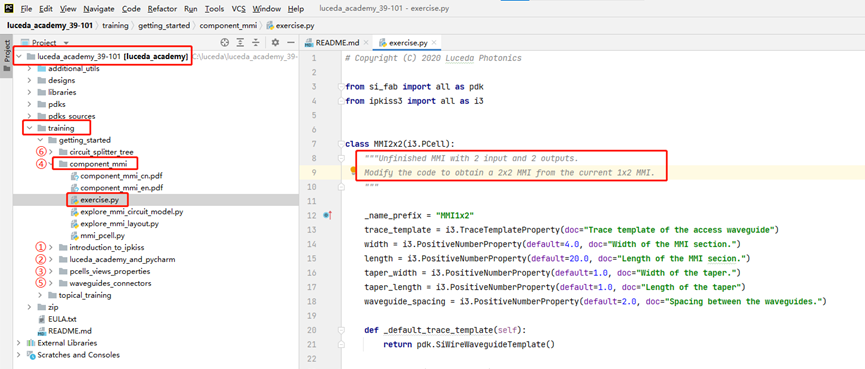Click the EULA.txt file icon
The image size is (865, 369).
pos(42,319)
